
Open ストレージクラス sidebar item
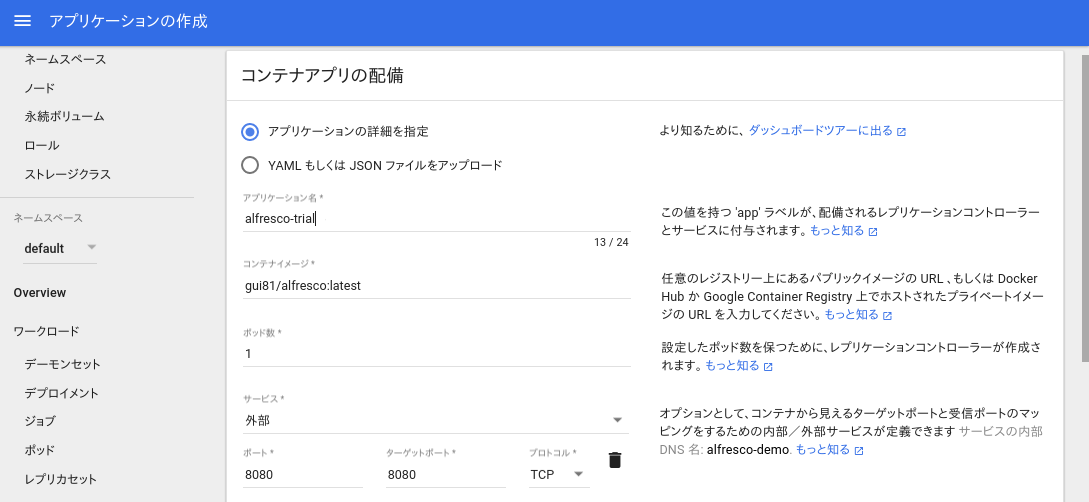tap(67, 174)
